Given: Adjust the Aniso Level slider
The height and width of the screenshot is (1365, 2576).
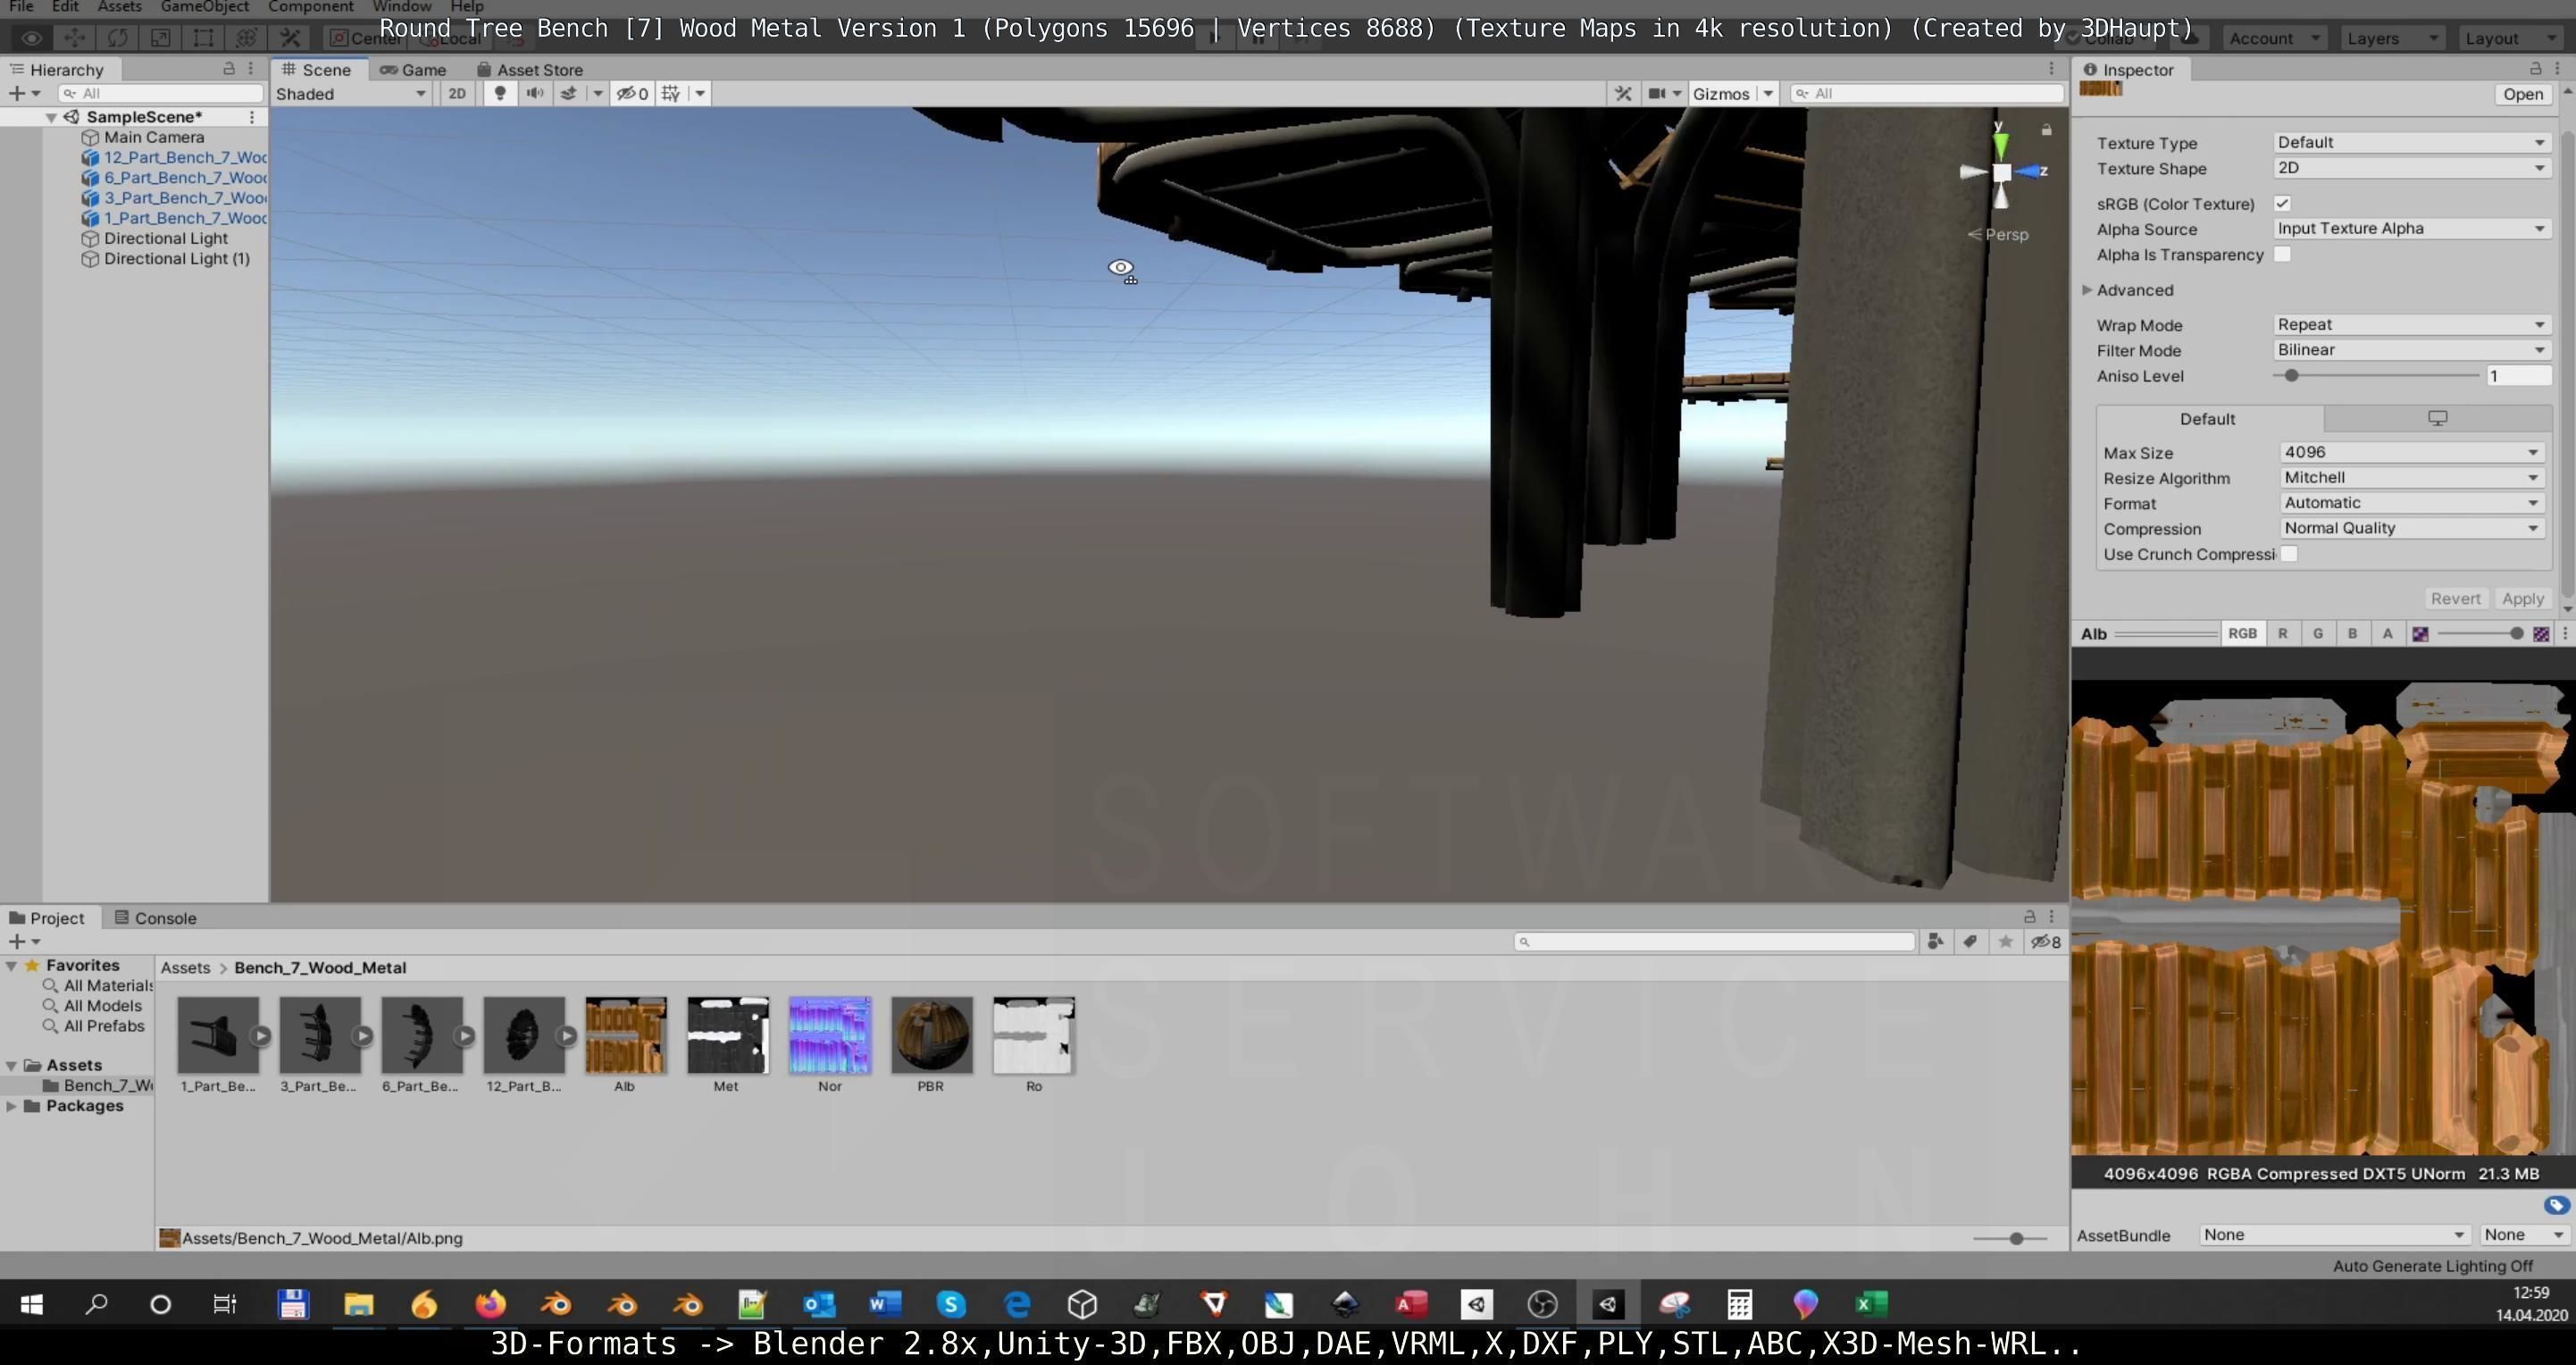Looking at the screenshot, I should click(2291, 376).
